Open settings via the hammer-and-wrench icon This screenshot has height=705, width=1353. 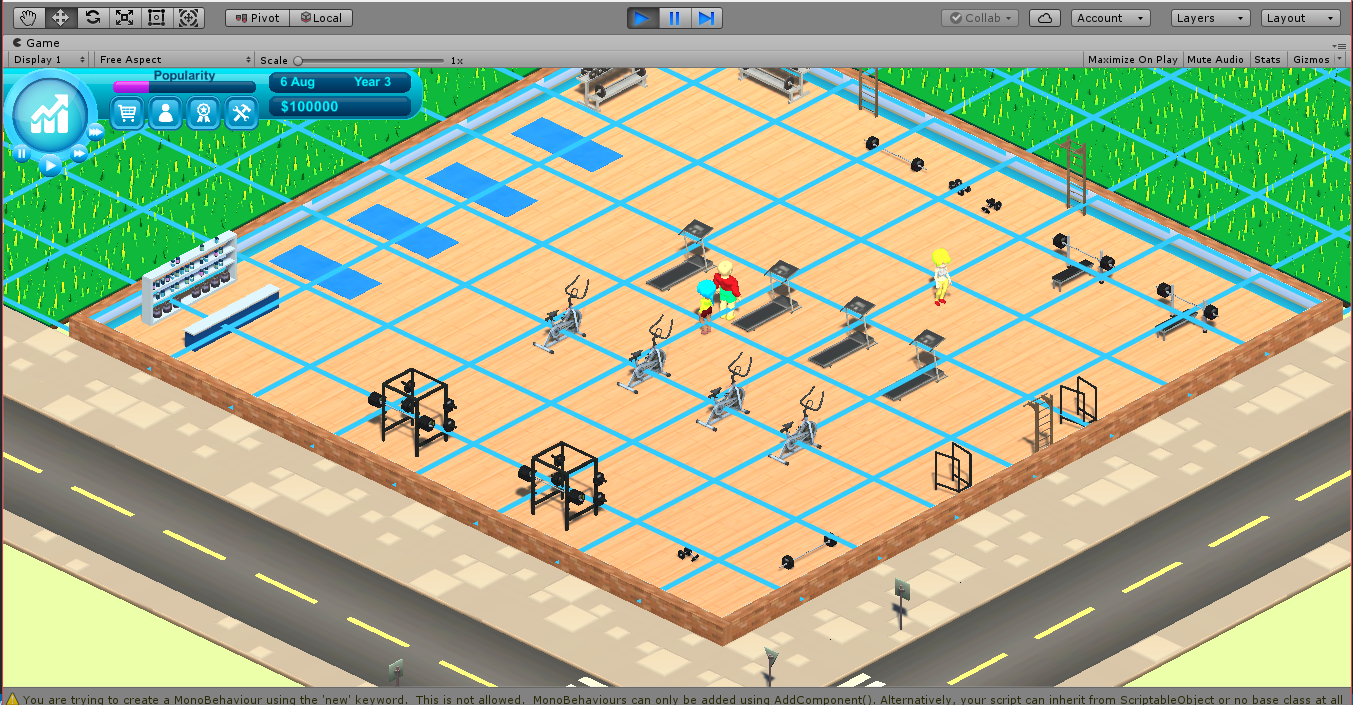240,113
